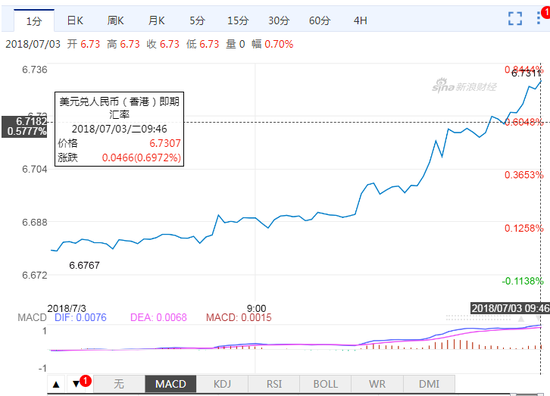Click the DIF: 0.0076 readout
This screenshot has height=396, width=550.
coord(80,317)
